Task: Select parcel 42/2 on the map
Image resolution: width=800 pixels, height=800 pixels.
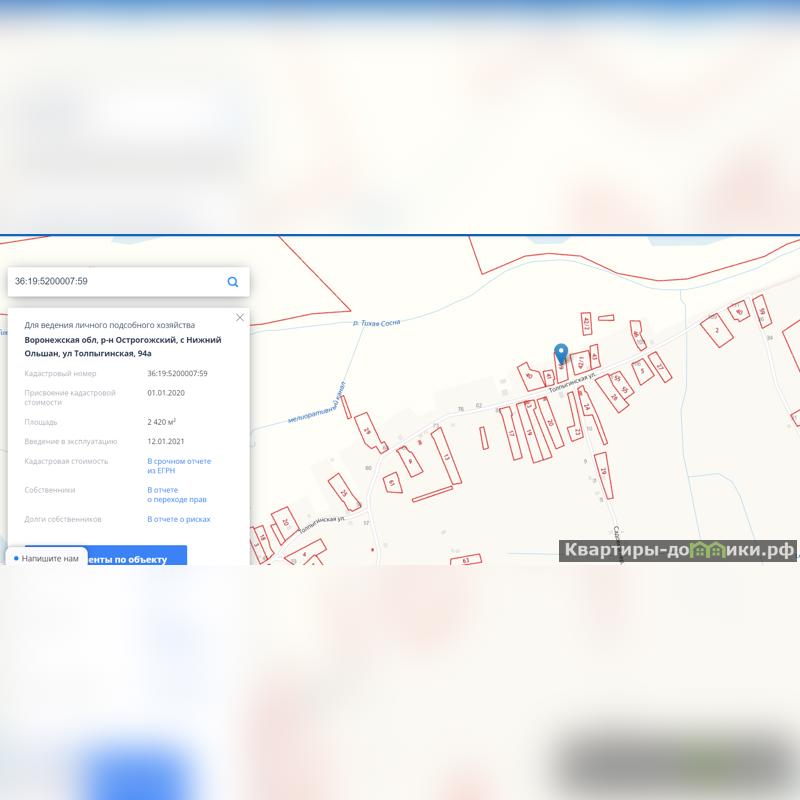Action: coord(587,322)
